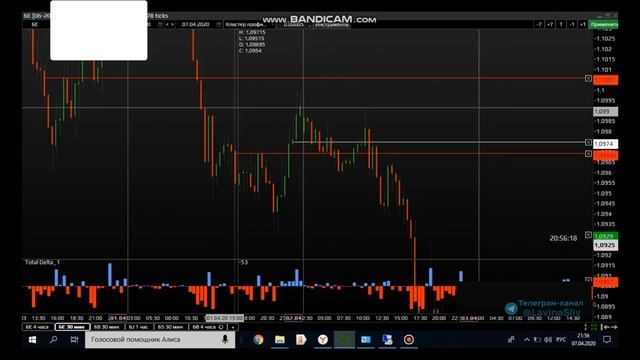Click the +1 step button
The height and width of the screenshot is (360, 640).
[x=583, y=24]
